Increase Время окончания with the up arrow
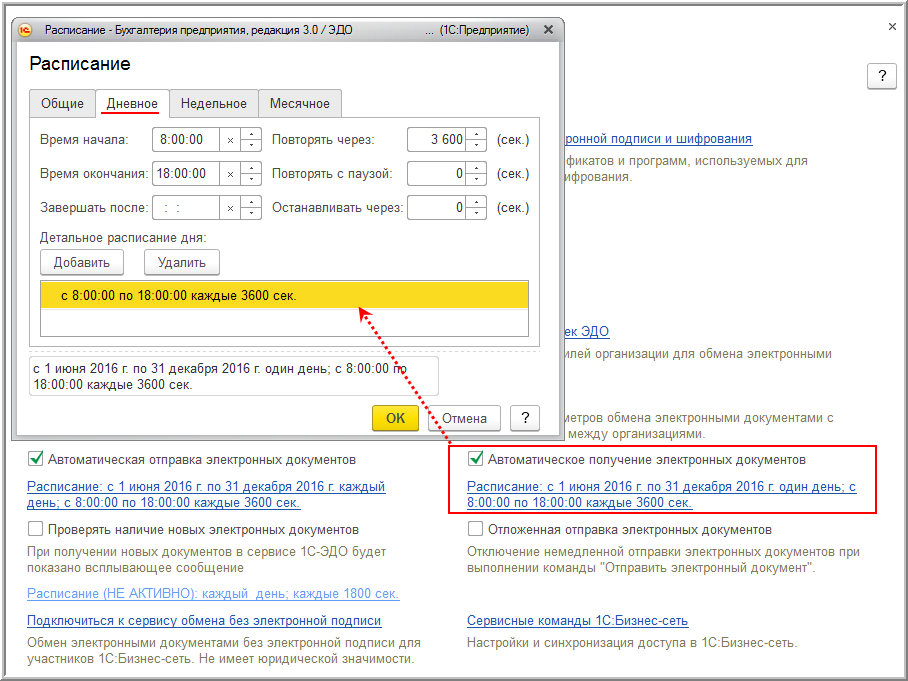The image size is (908, 681). [251, 168]
